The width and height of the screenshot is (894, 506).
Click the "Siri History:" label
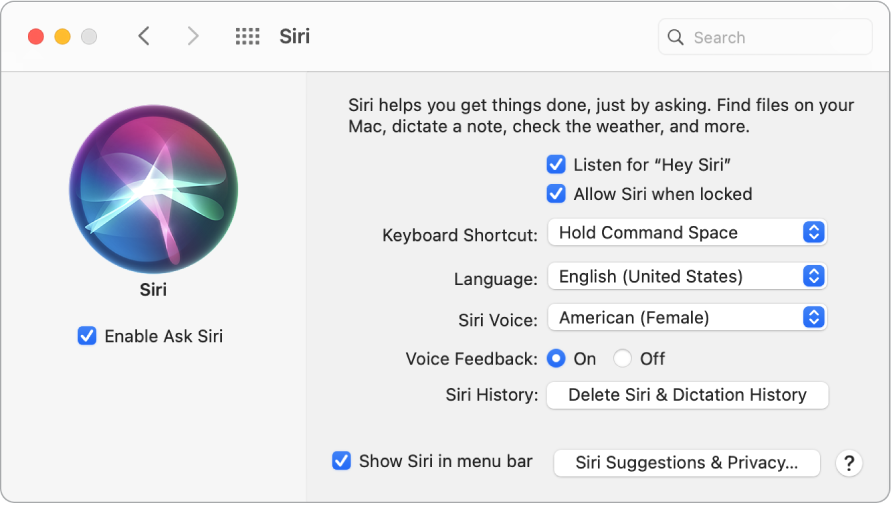point(491,395)
